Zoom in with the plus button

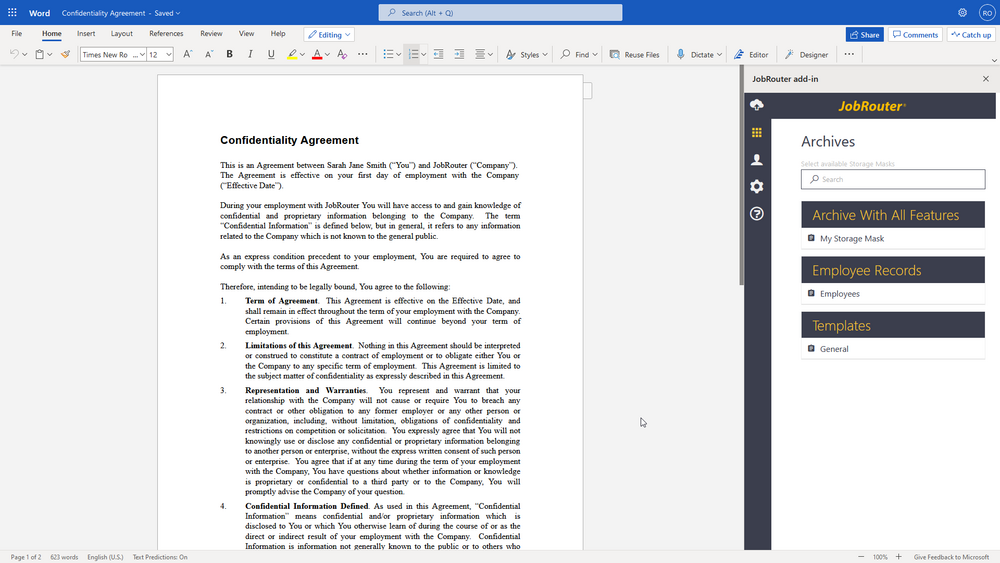click(x=899, y=557)
